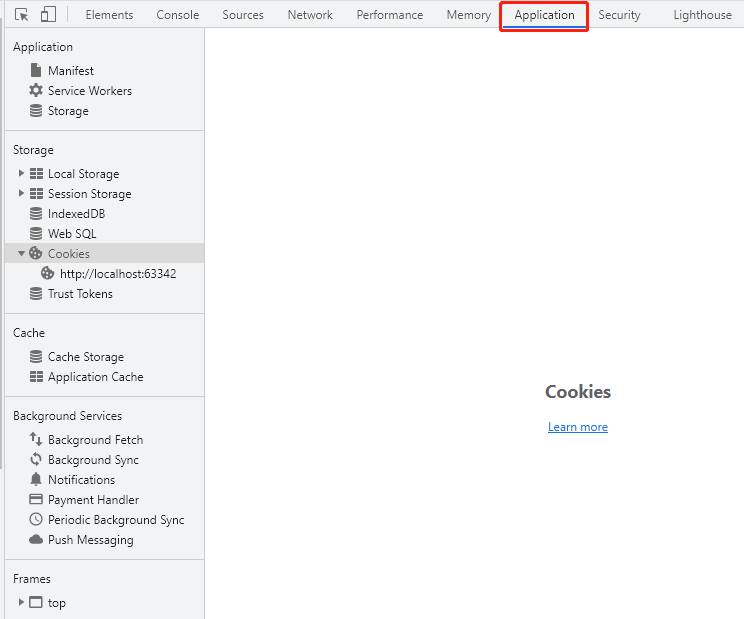This screenshot has height=619, width=744.
Task: Click the Local Storage grid icon
Action: [36, 174]
